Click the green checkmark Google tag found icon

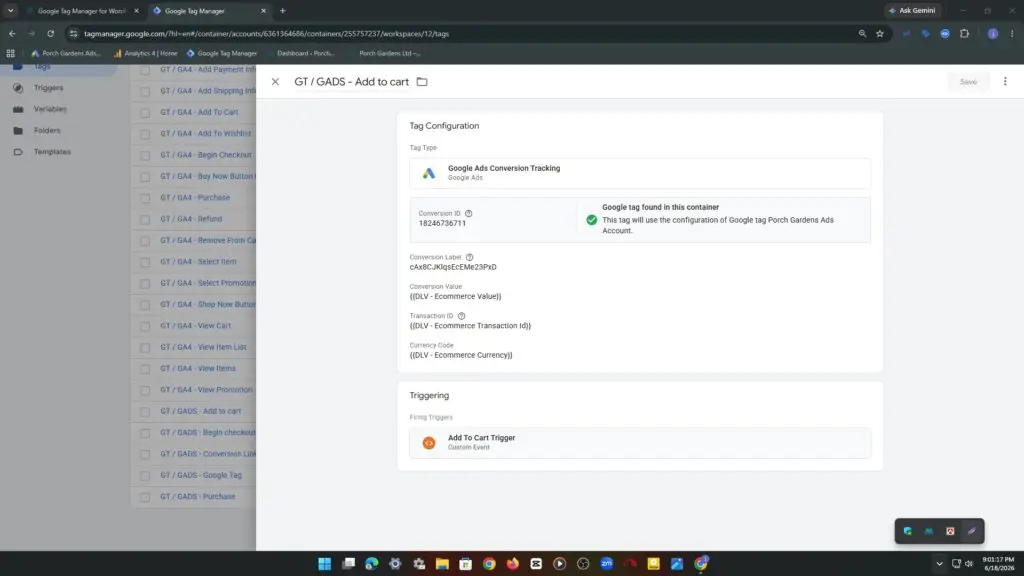click(x=591, y=220)
